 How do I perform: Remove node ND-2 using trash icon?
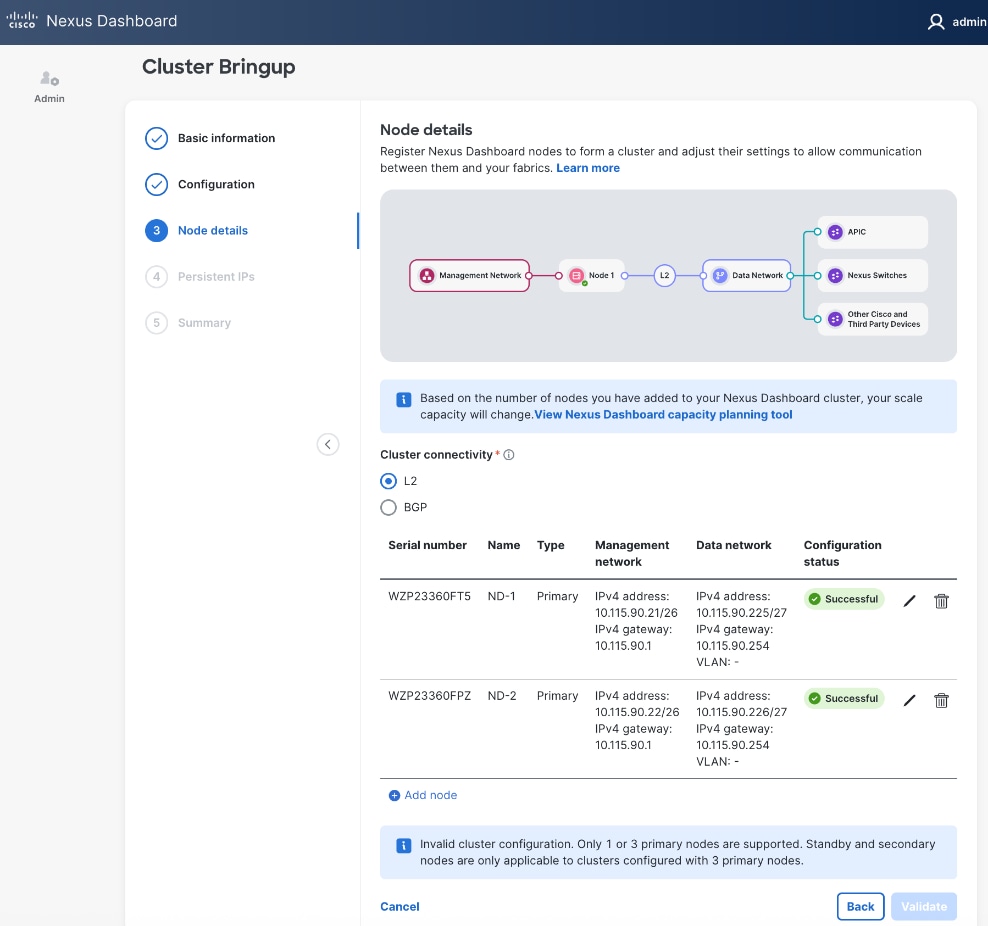point(941,700)
